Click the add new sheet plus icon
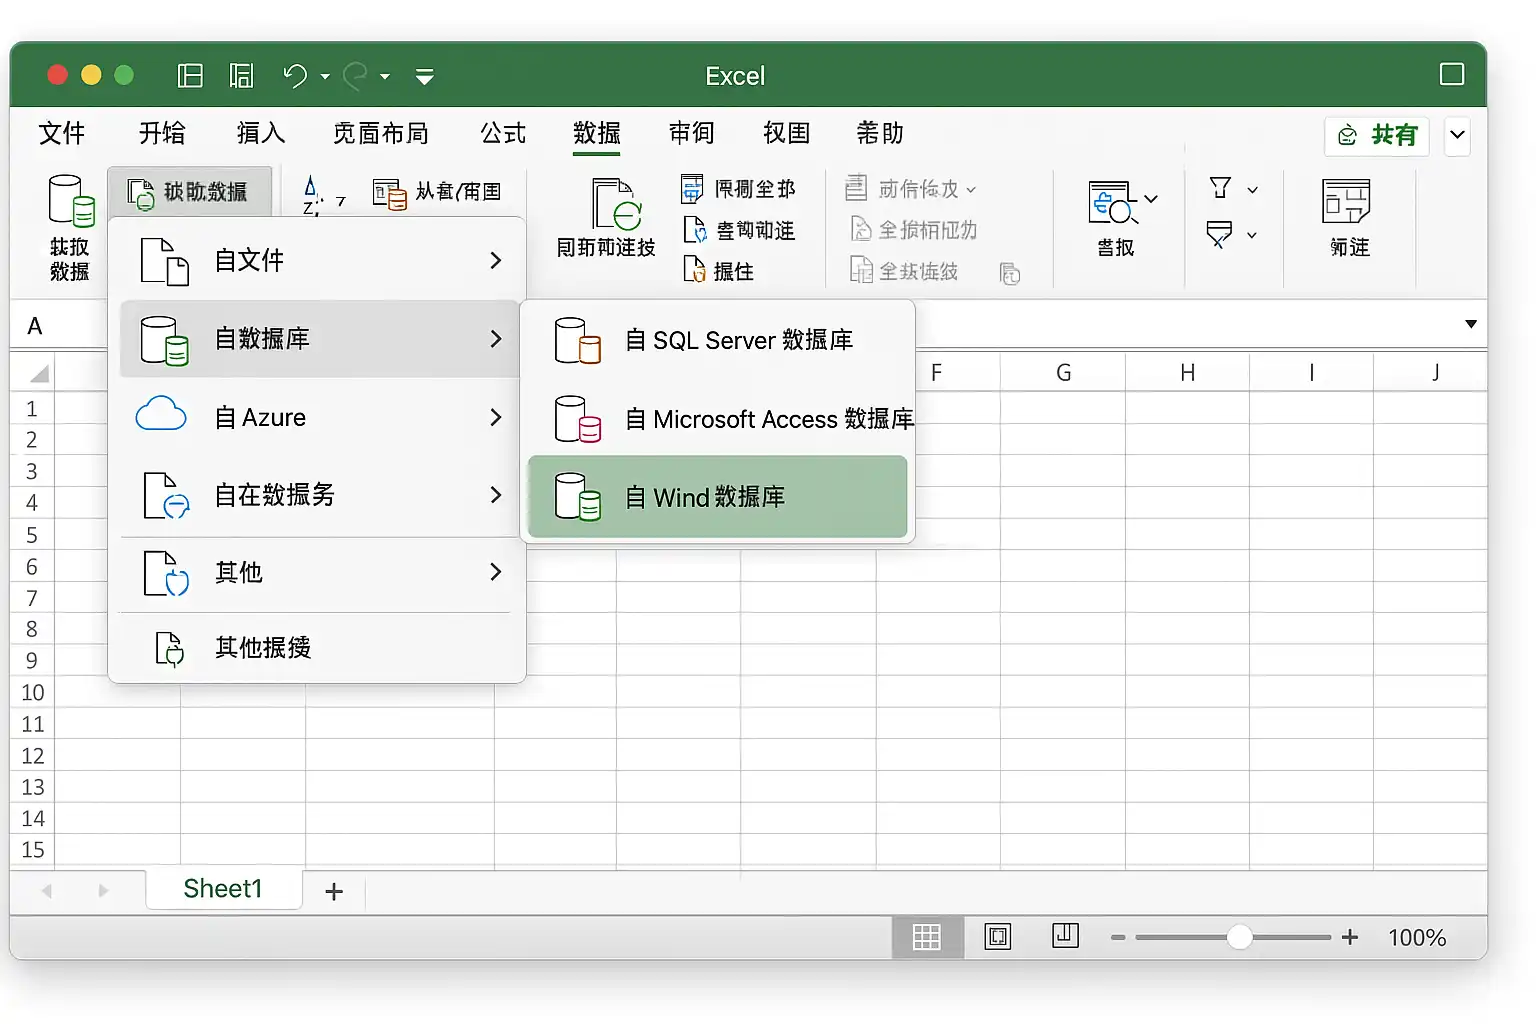The height and width of the screenshot is (1024, 1536). click(334, 891)
